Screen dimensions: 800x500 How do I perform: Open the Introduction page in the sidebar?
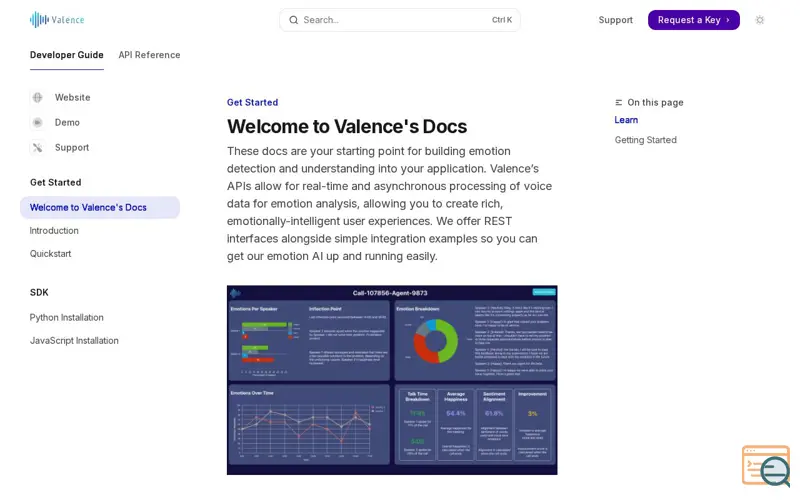coord(54,231)
